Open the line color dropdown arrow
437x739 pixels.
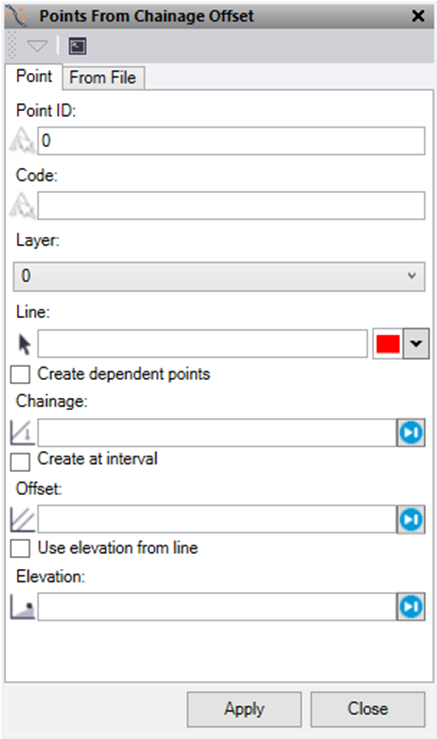pyautogui.click(x=416, y=344)
